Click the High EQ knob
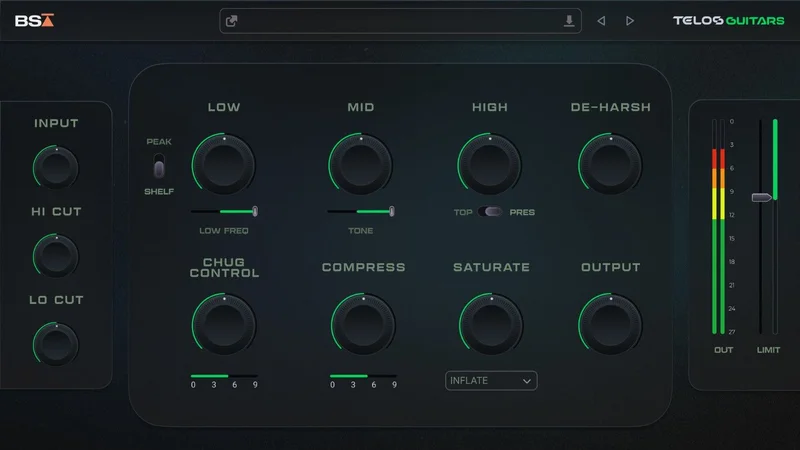 pos(489,164)
